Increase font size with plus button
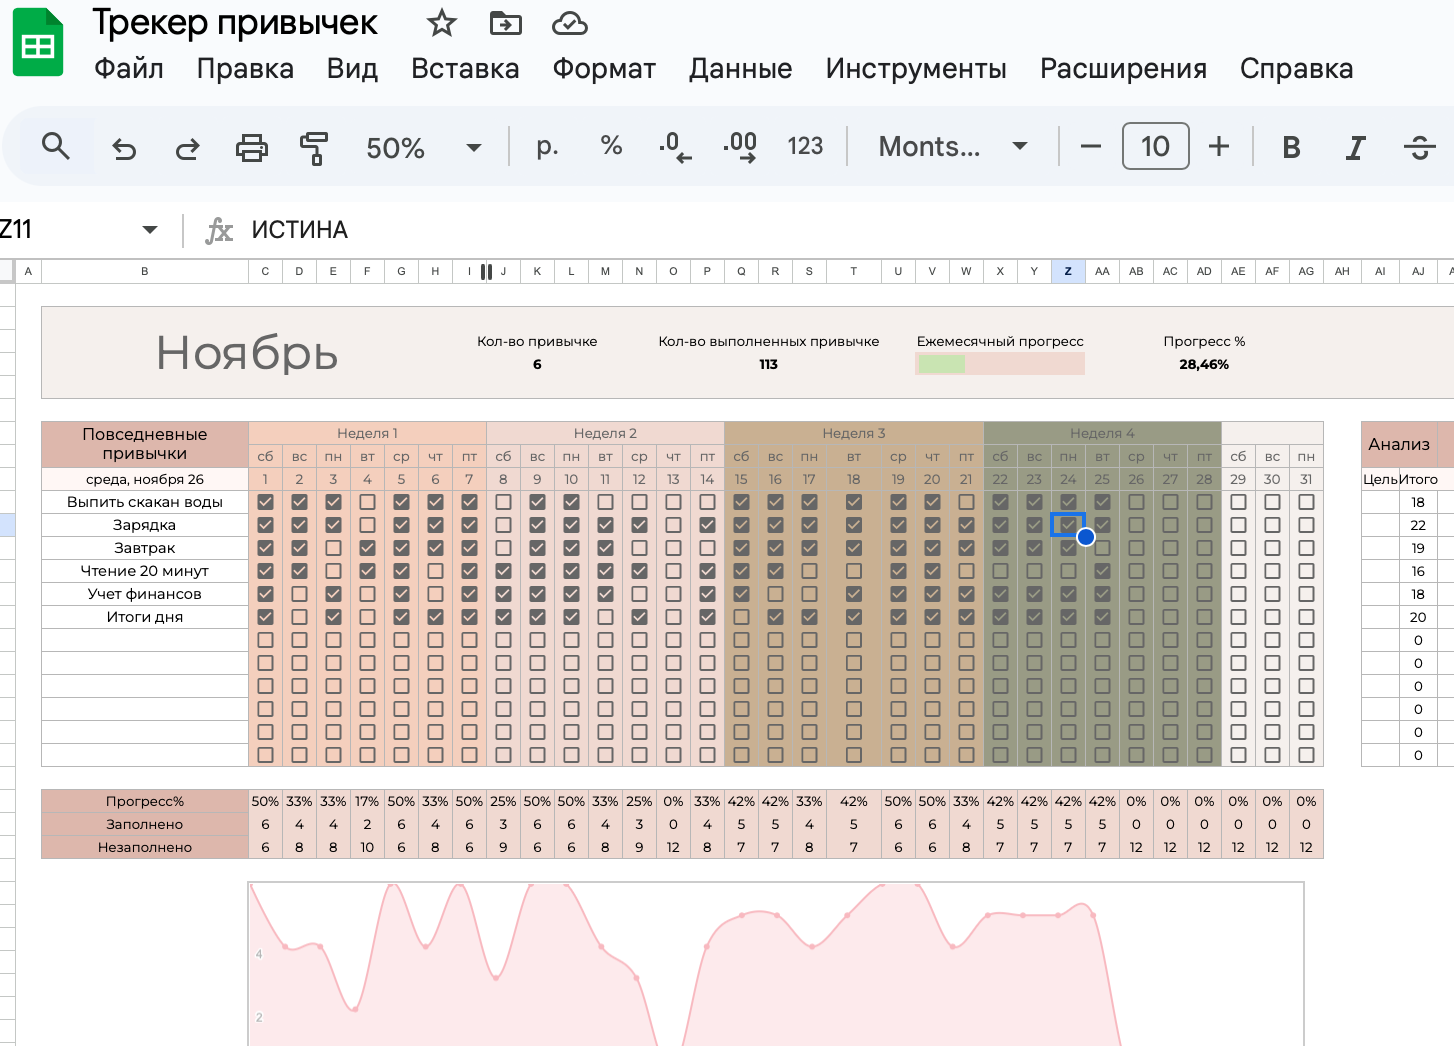The image size is (1454, 1046). click(1218, 147)
